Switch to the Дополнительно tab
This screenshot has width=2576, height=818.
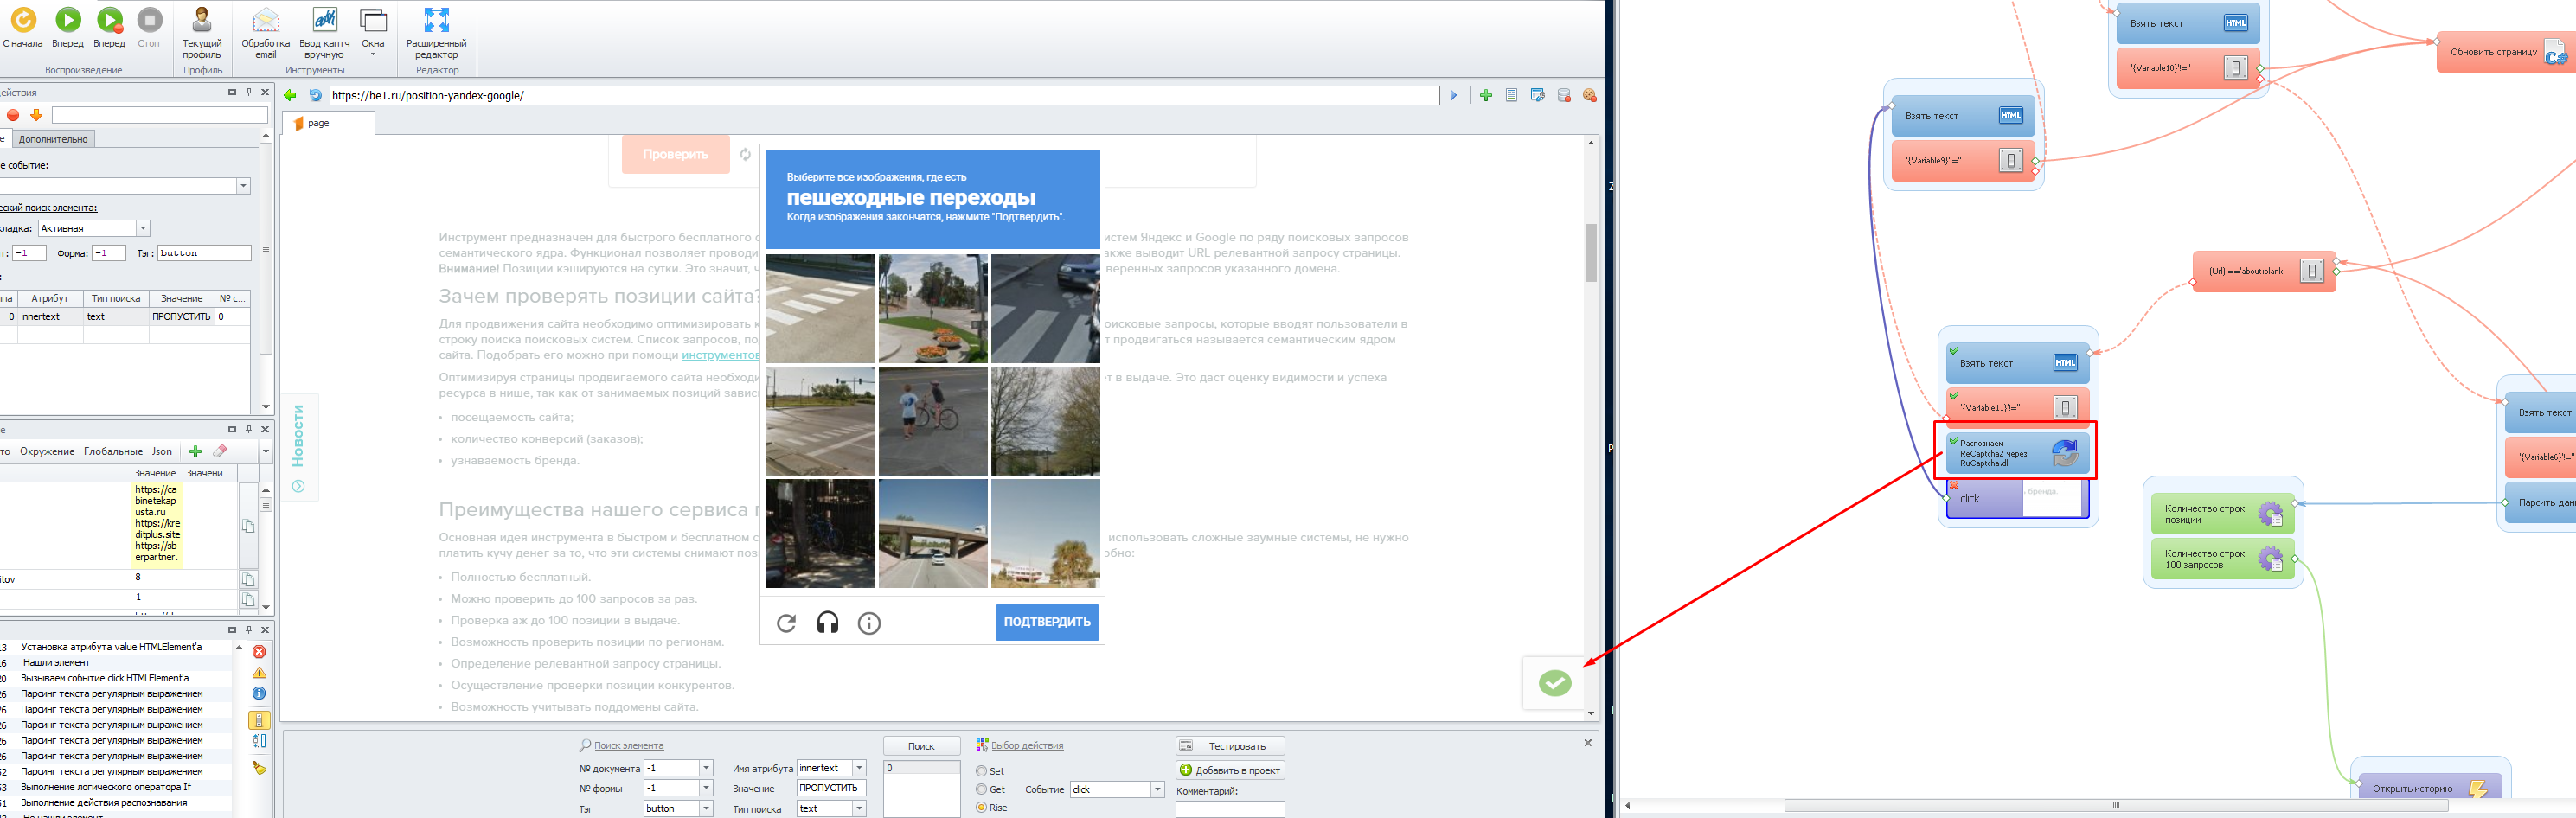pos(53,139)
